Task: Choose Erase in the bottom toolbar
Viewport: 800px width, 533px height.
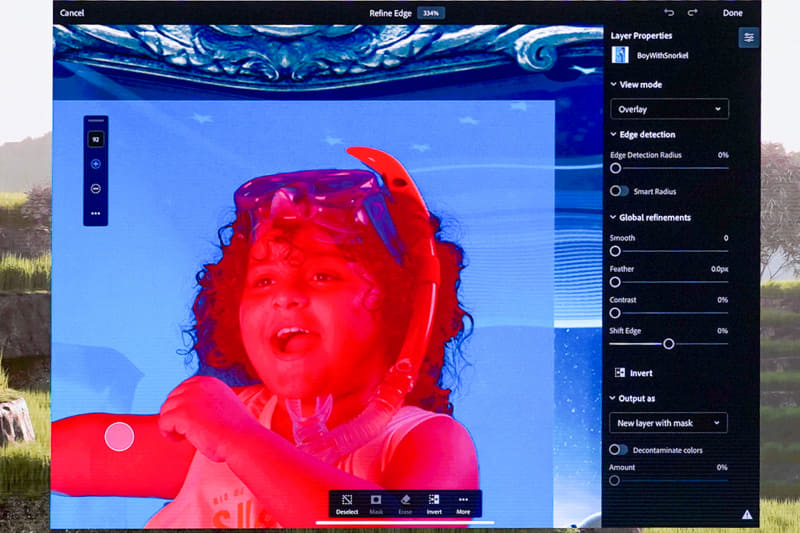Action: point(405,503)
